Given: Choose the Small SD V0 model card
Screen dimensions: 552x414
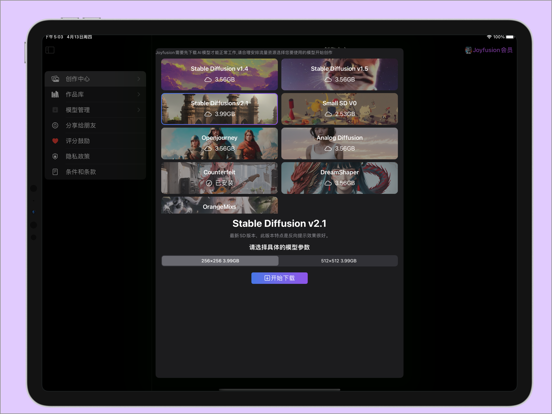Looking at the screenshot, I should click(x=339, y=109).
